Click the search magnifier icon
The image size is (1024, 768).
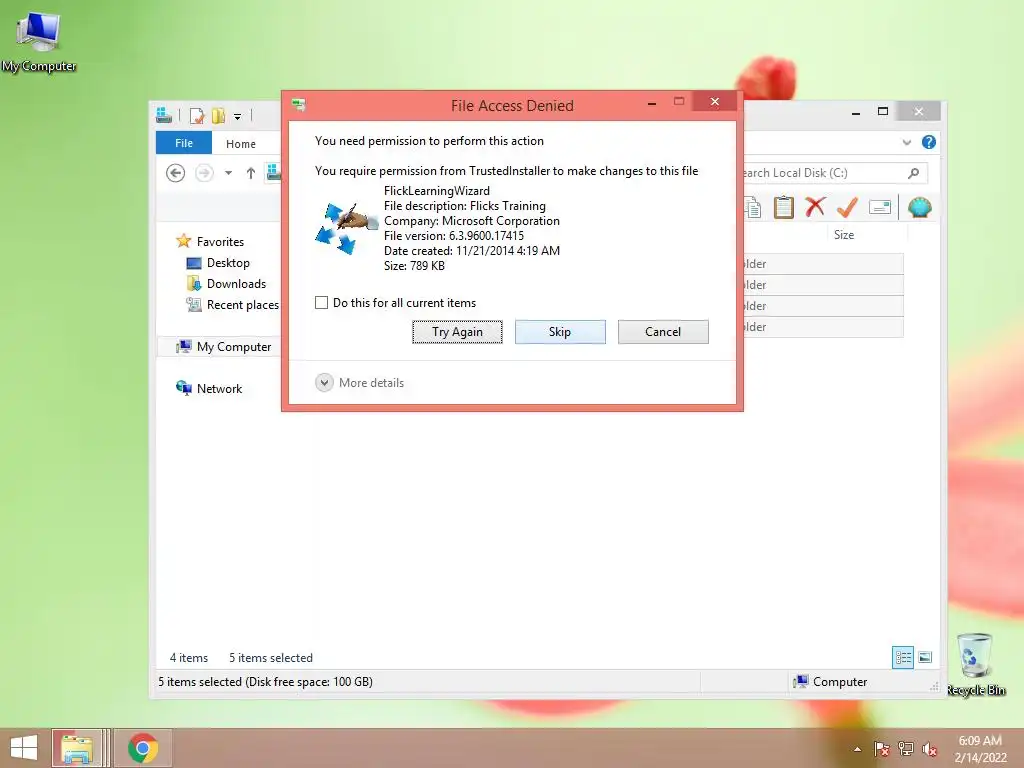pos(914,173)
